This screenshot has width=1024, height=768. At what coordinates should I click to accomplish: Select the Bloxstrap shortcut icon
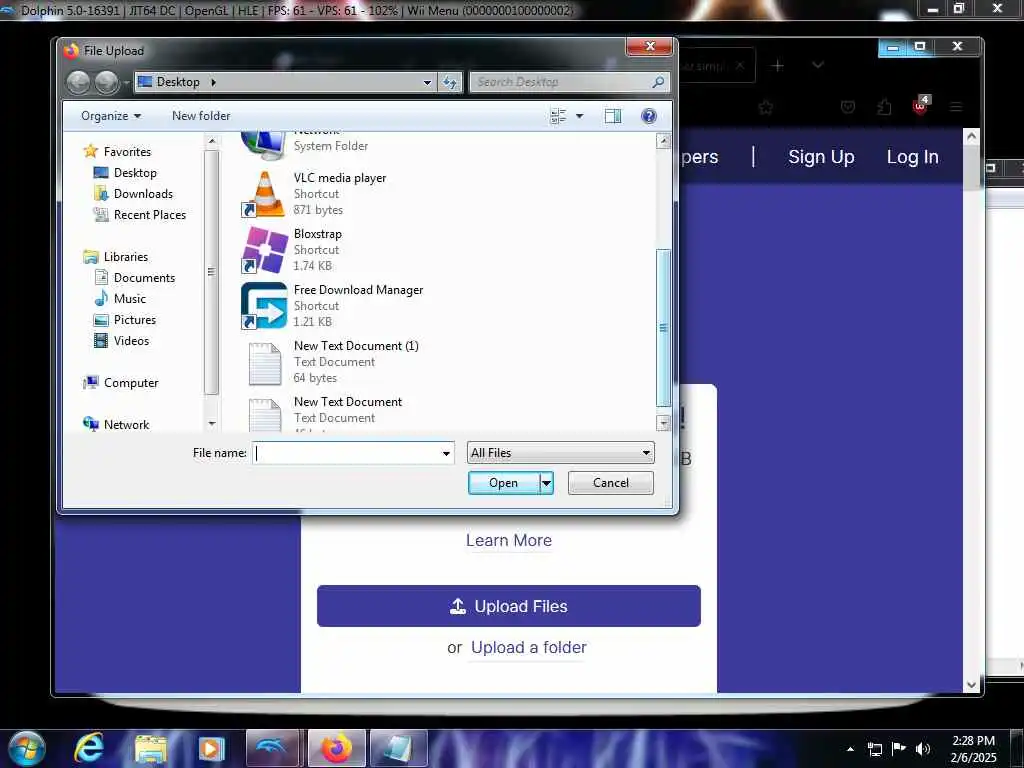[x=264, y=250]
